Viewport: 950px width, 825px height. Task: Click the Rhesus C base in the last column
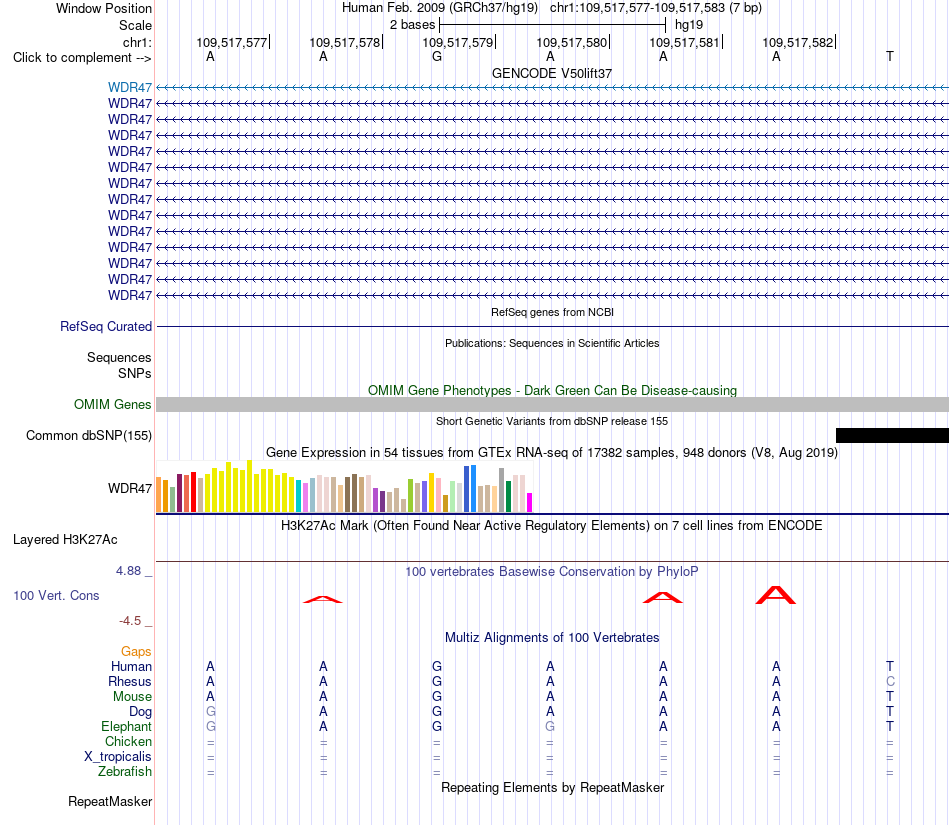890,681
